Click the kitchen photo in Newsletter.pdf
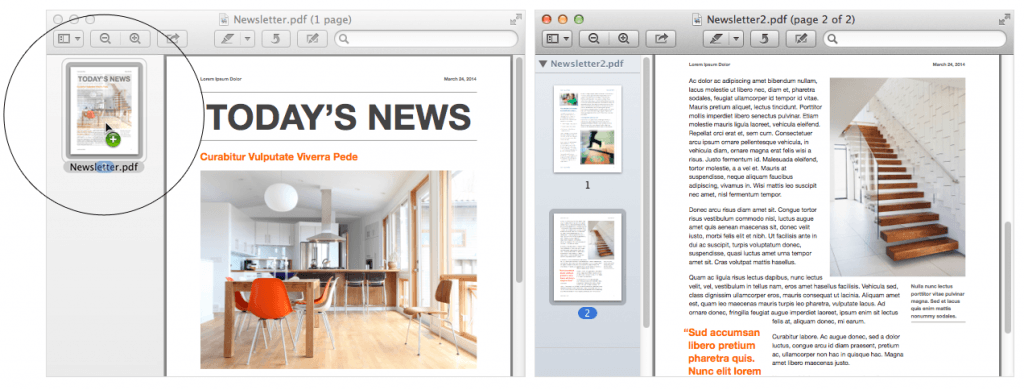This screenshot has width=1024, height=390. tap(338, 270)
